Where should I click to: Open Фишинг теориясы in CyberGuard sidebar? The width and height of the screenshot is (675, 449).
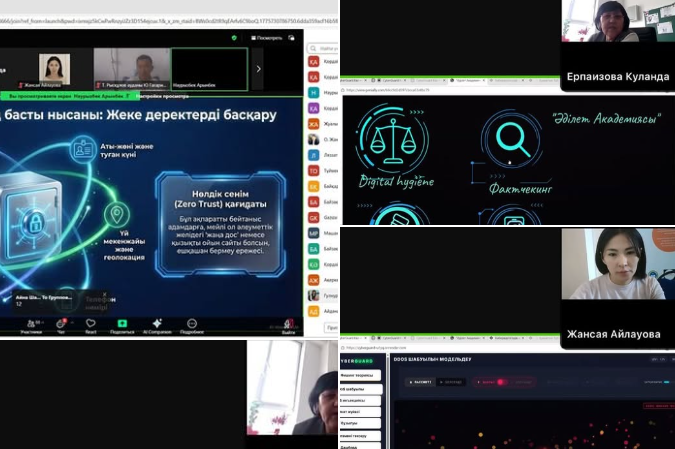(x=360, y=375)
